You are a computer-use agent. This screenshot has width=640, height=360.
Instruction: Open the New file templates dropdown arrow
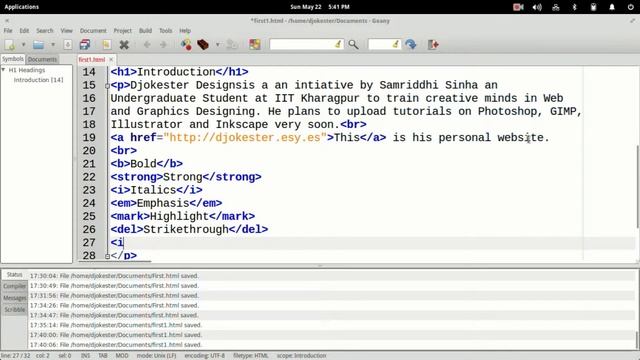[x=23, y=44]
